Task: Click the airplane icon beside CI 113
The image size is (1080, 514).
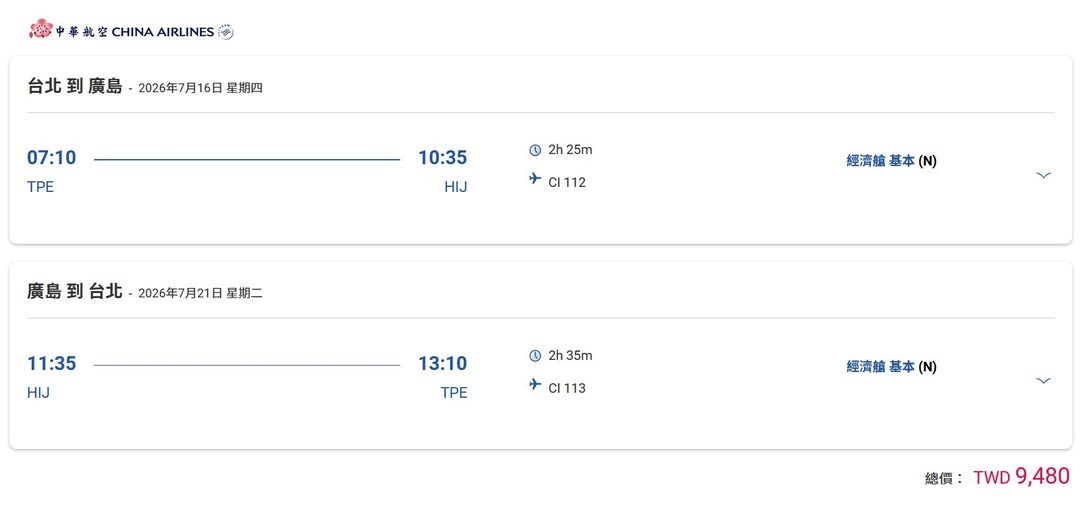Action: tap(535, 385)
